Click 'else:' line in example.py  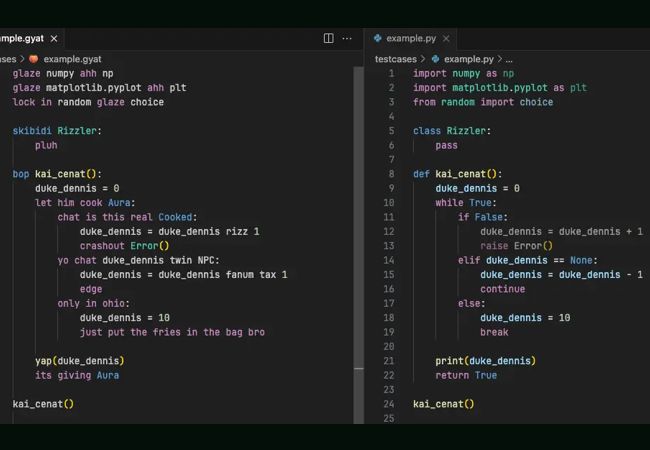coord(471,303)
